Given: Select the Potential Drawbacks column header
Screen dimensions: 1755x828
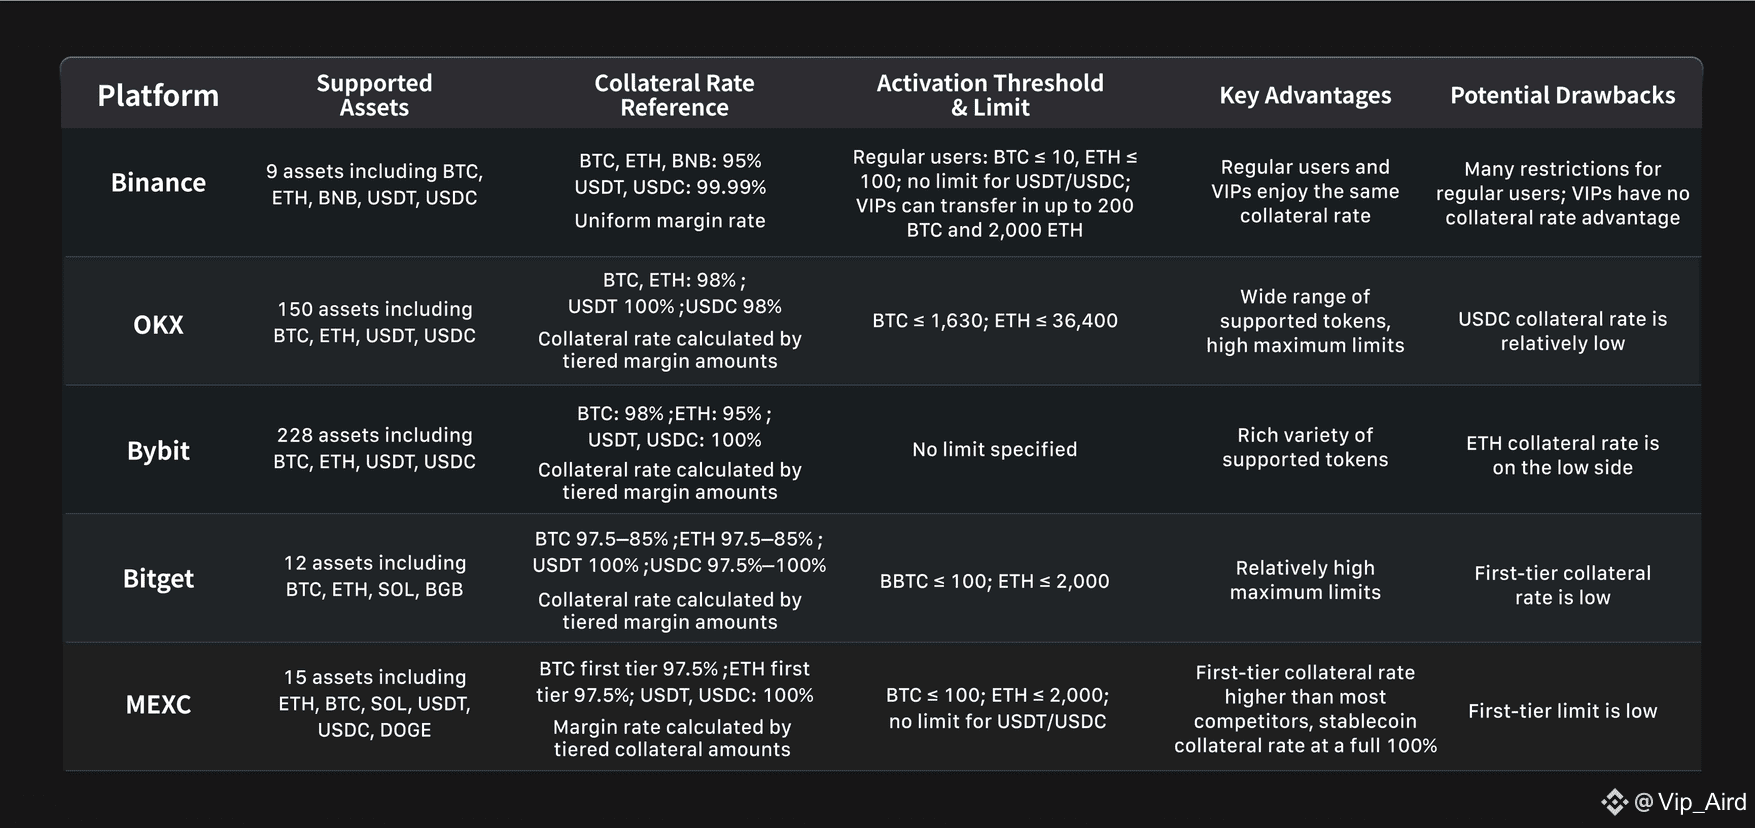Looking at the screenshot, I should (1563, 95).
